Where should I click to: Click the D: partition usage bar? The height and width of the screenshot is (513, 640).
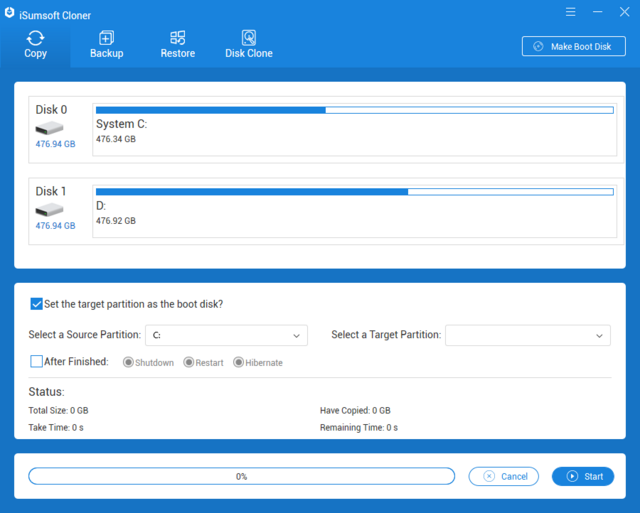point(354,192)
